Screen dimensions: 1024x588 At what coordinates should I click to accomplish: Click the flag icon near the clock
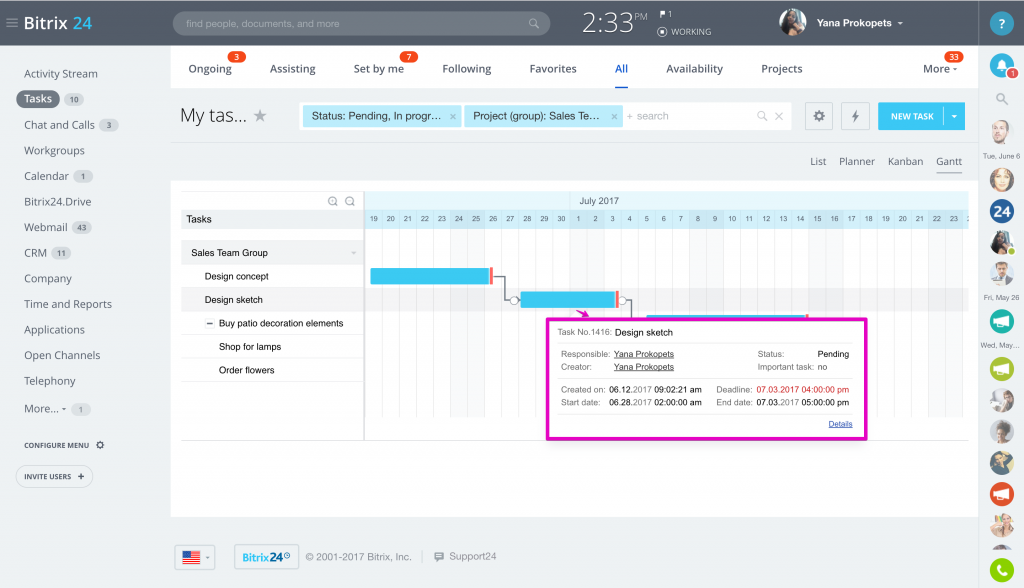[x=662, y=14]
